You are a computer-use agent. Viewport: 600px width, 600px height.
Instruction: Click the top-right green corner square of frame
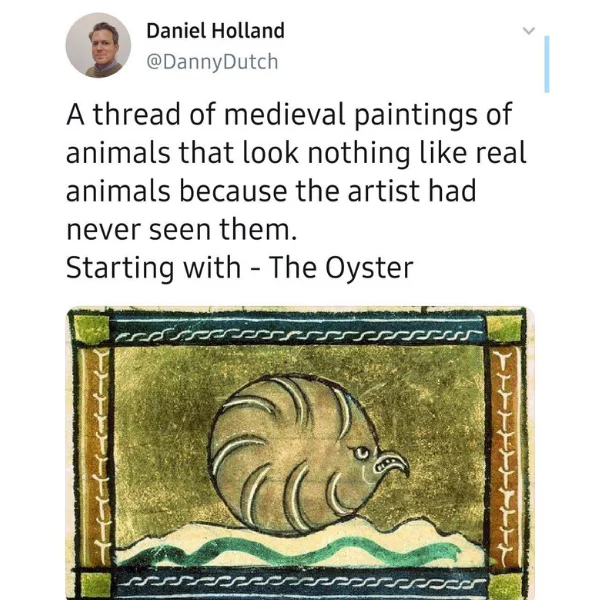(504, 328)
